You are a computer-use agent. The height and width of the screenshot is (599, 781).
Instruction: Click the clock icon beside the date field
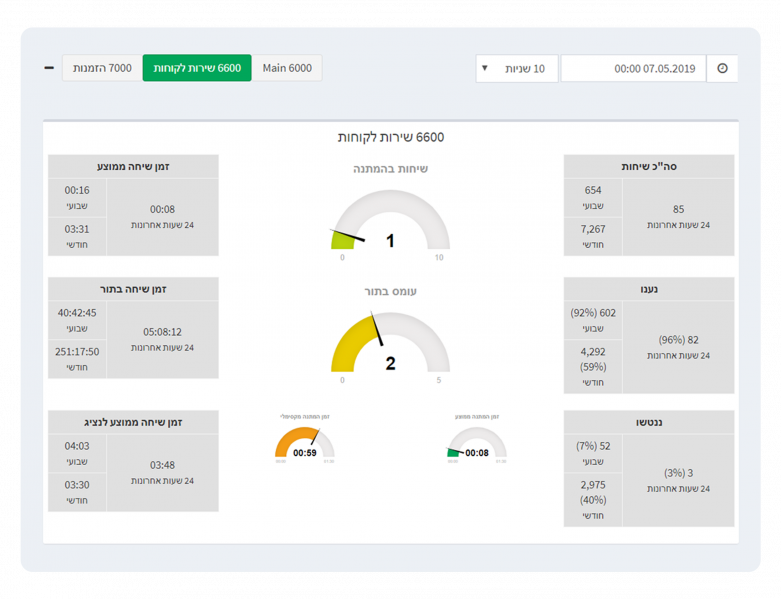point(722,69)
